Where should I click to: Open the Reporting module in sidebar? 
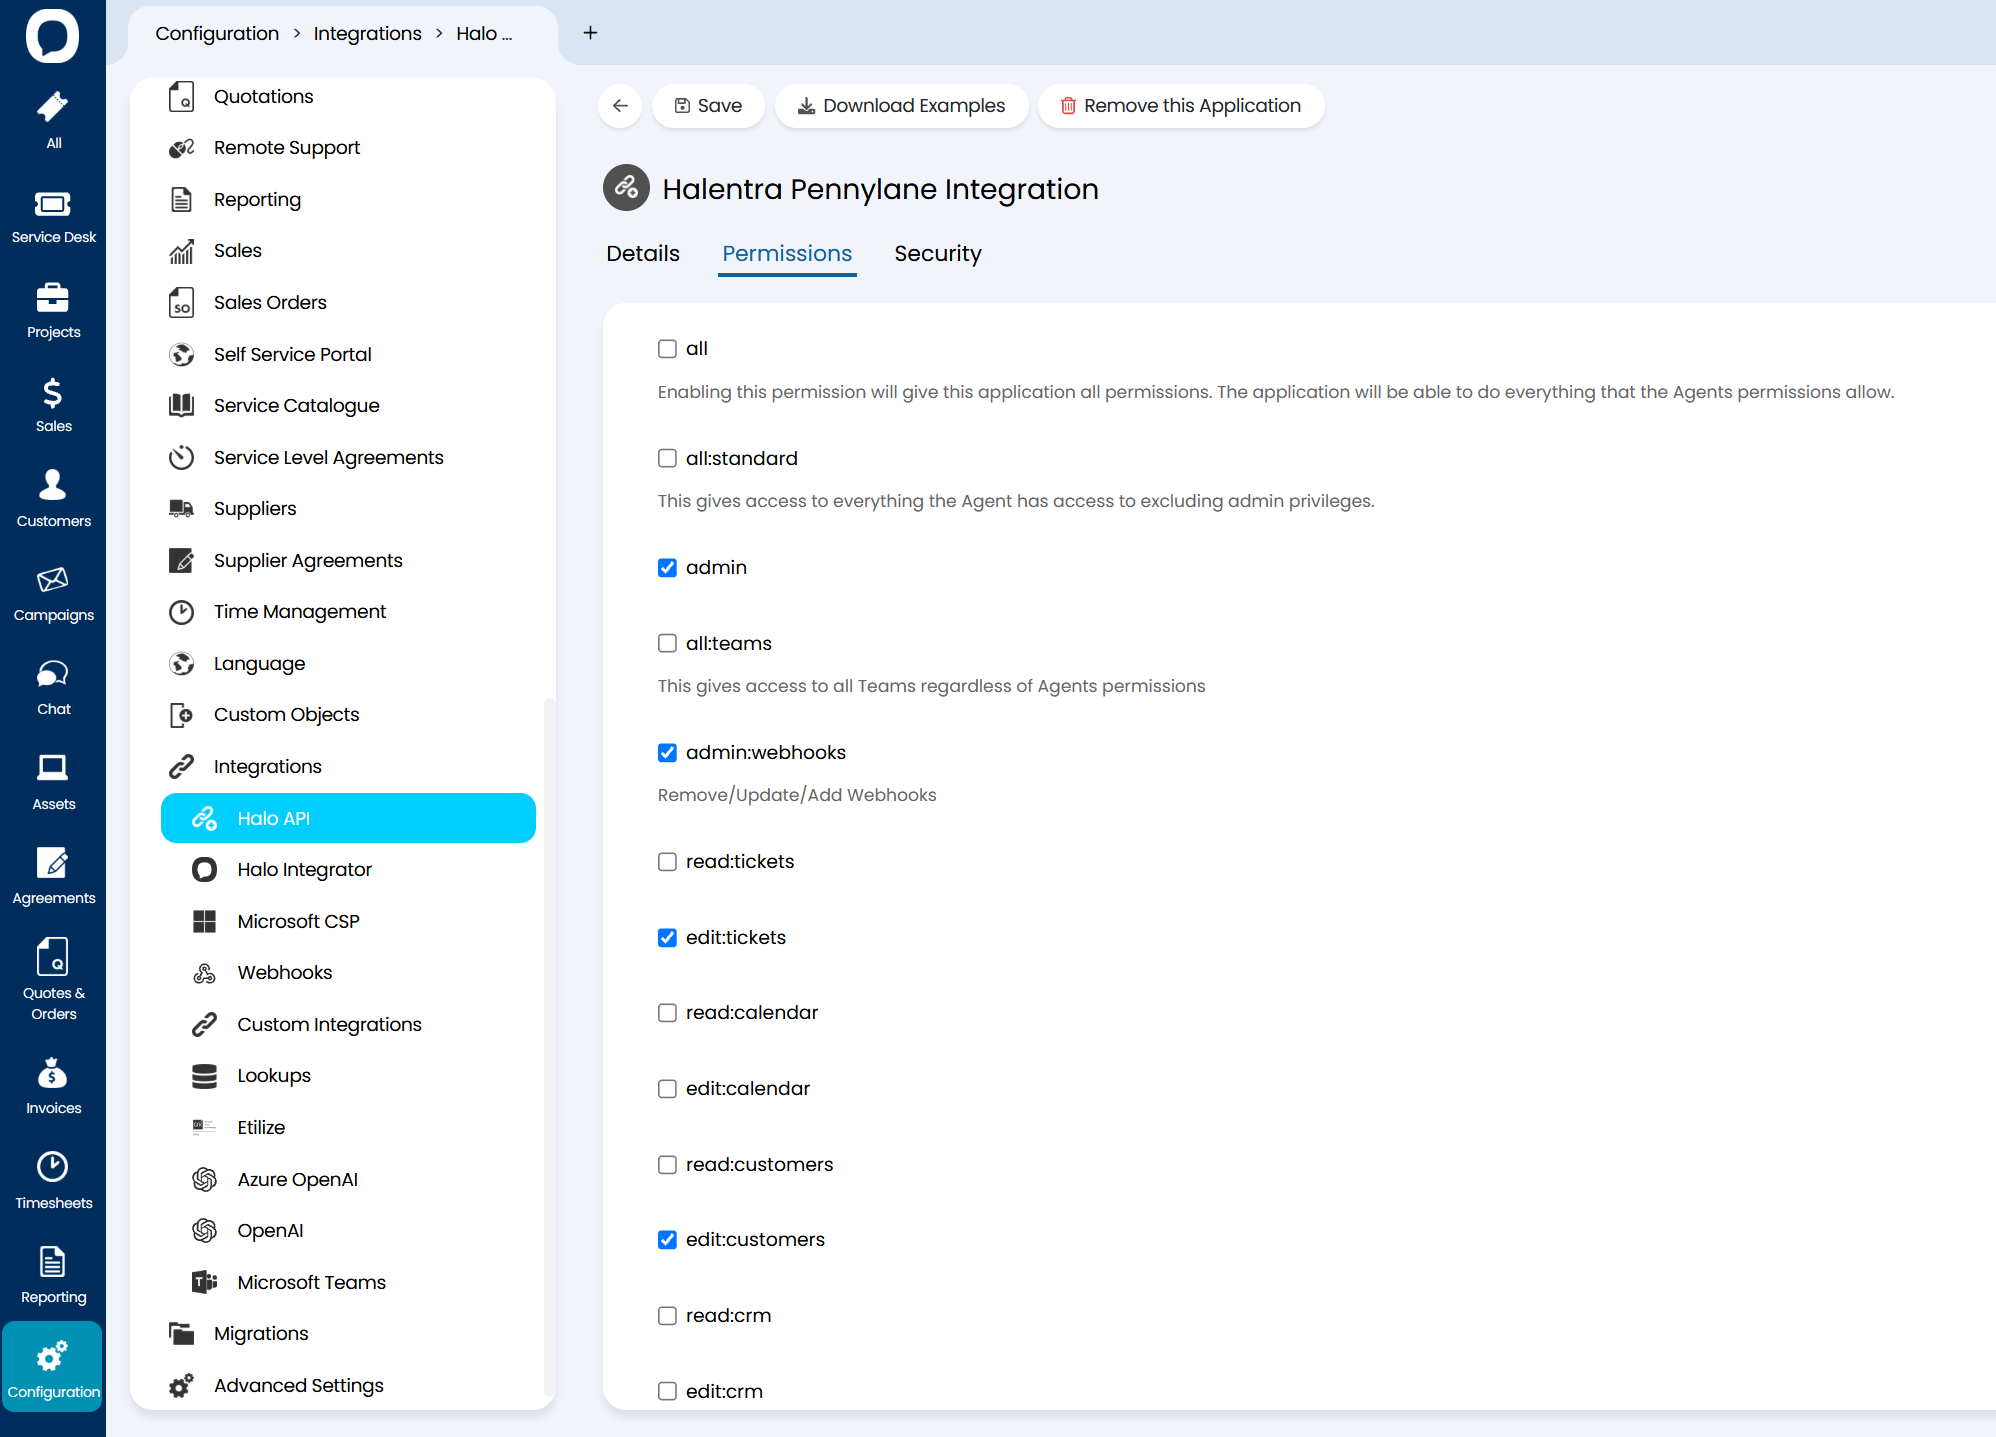coord(53,1276)
